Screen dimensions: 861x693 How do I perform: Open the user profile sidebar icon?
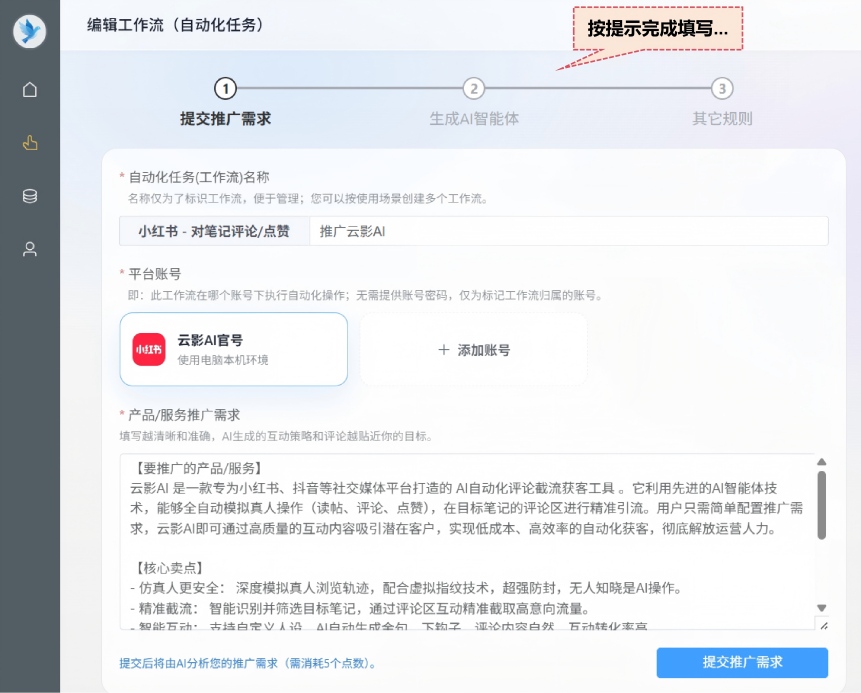[30, 249]
